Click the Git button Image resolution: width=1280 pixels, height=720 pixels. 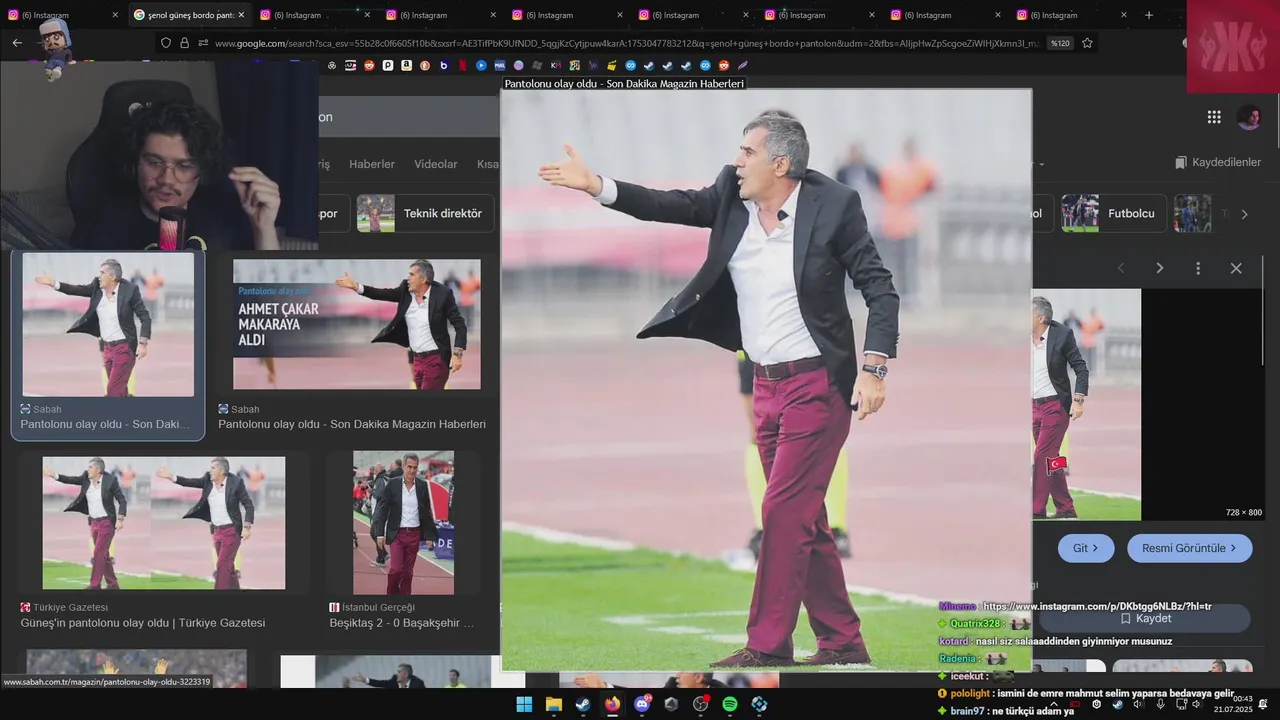1086,548
